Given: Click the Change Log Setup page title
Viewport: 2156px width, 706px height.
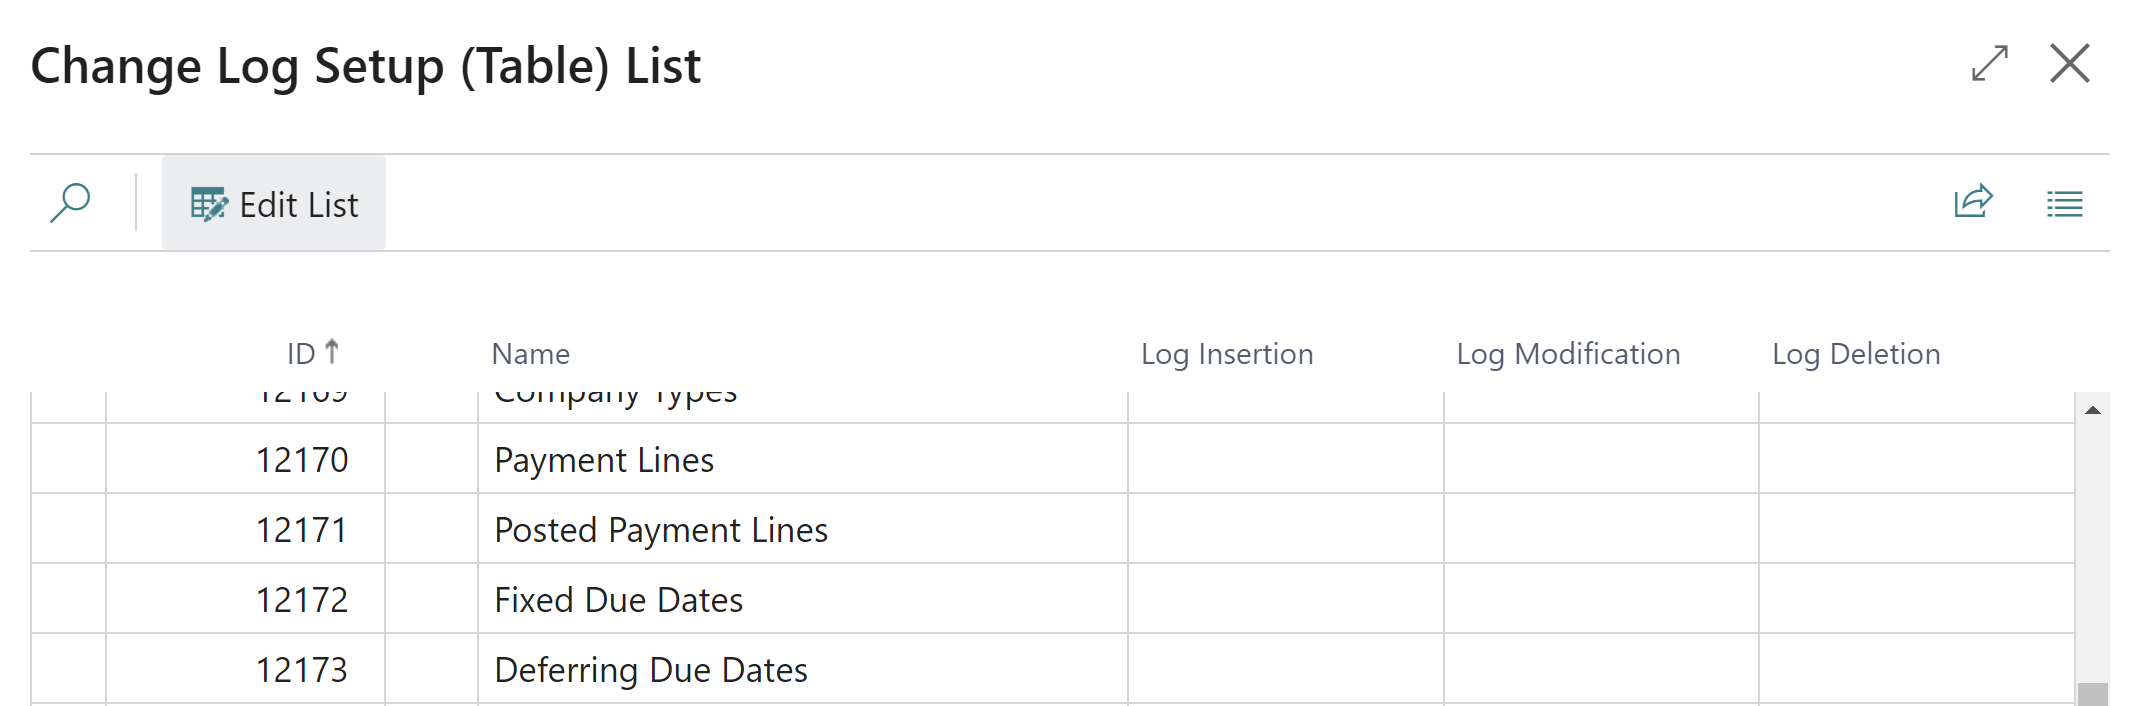Looking at the screenshot, I should pos(365,65).
